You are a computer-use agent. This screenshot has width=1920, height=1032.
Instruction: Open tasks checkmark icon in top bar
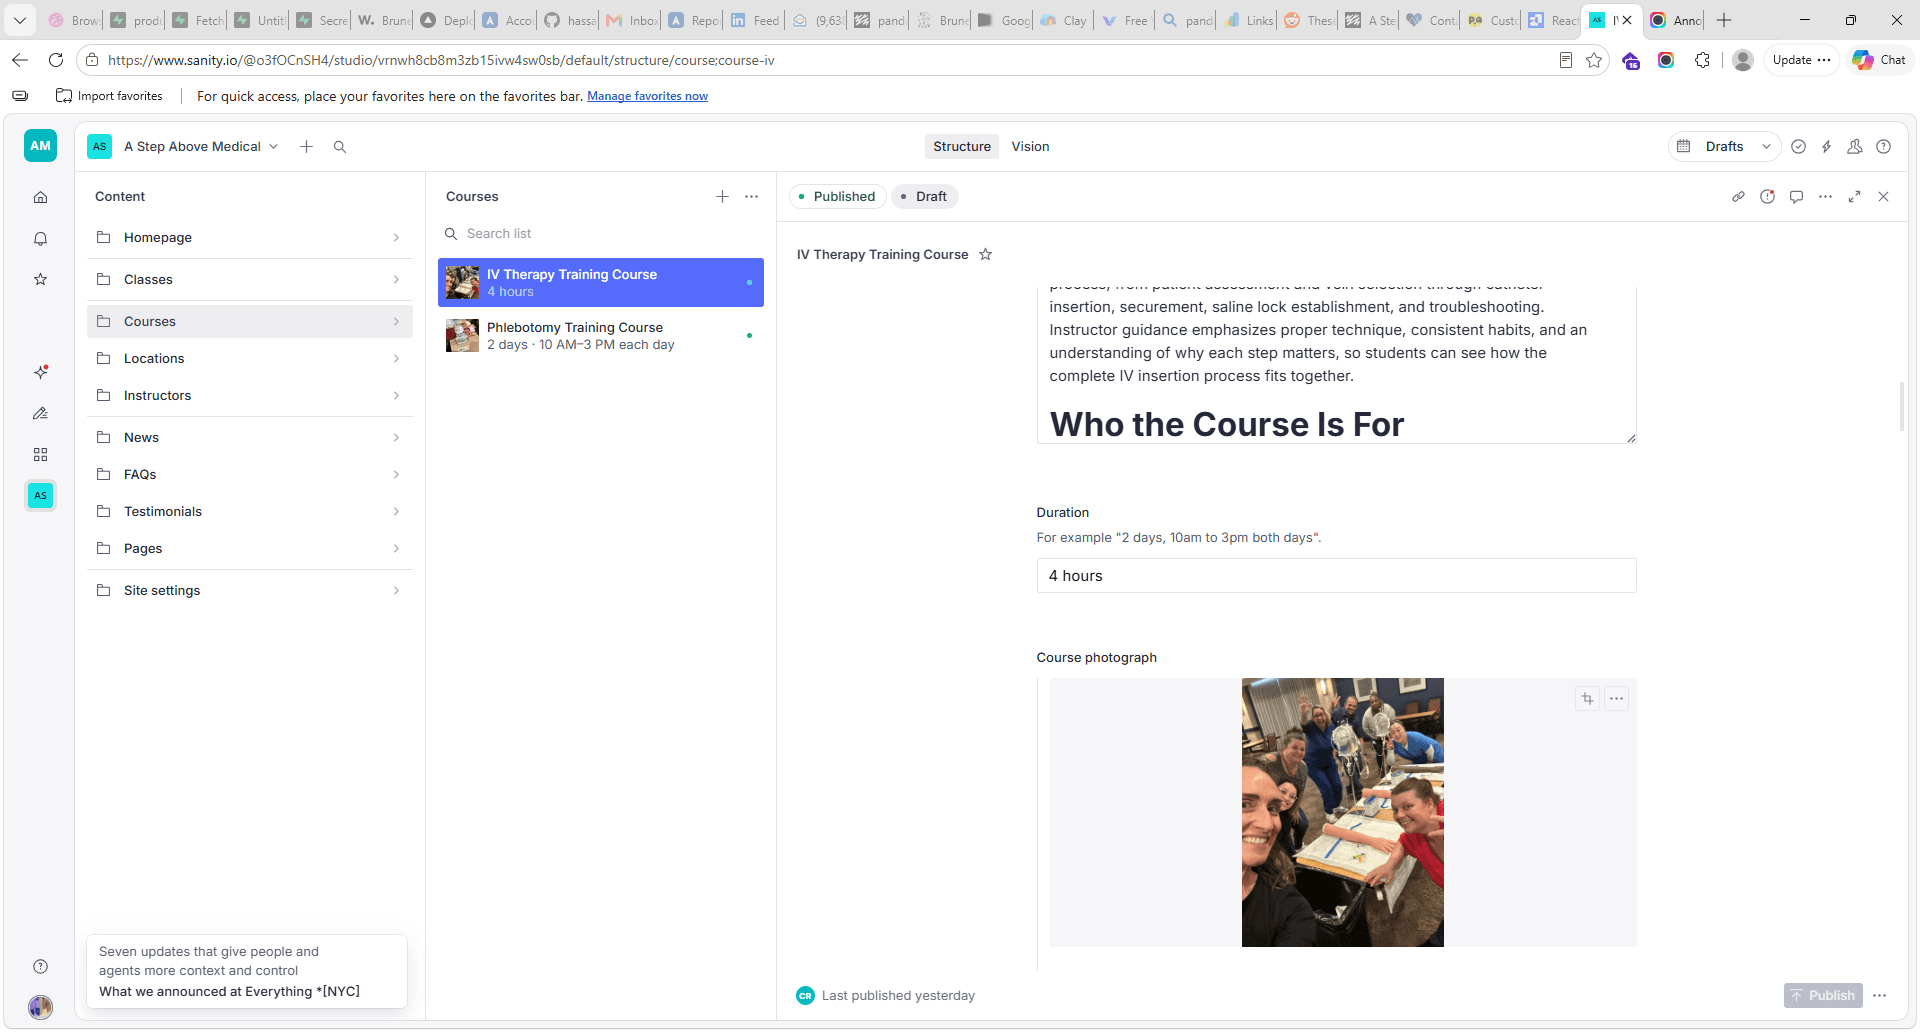point(1798,146)
